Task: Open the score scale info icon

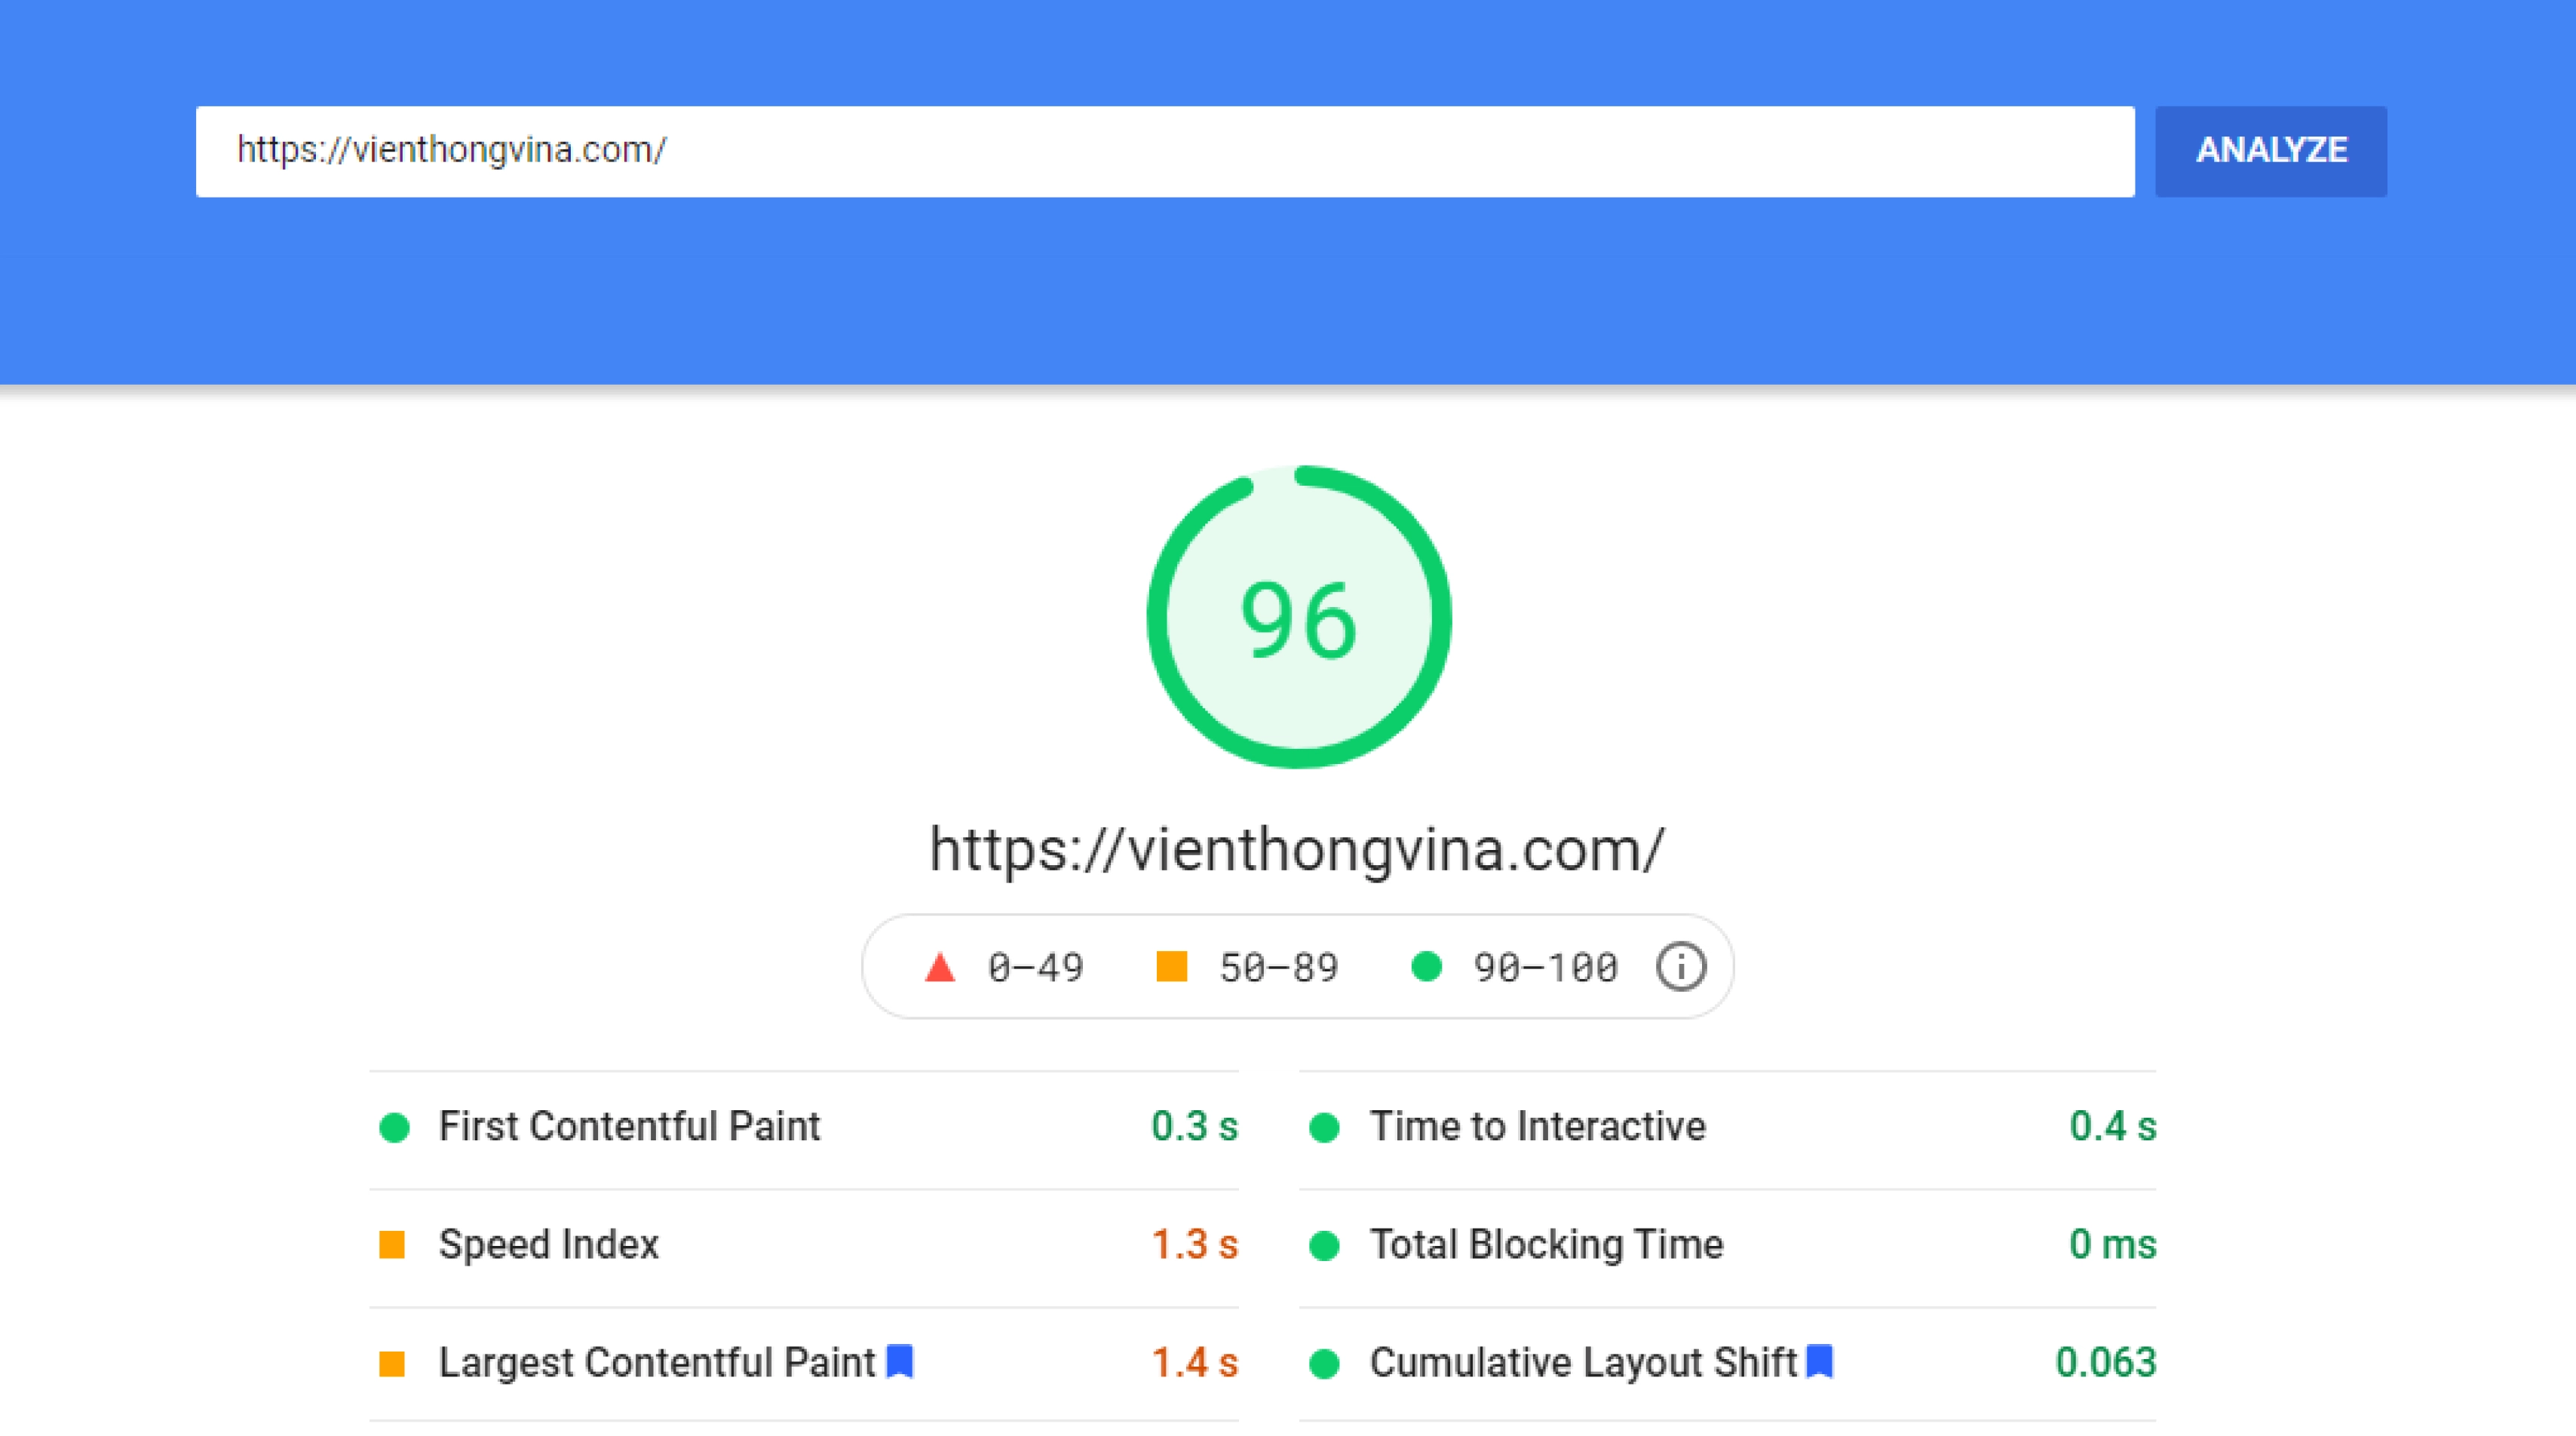Action: 1681,967
